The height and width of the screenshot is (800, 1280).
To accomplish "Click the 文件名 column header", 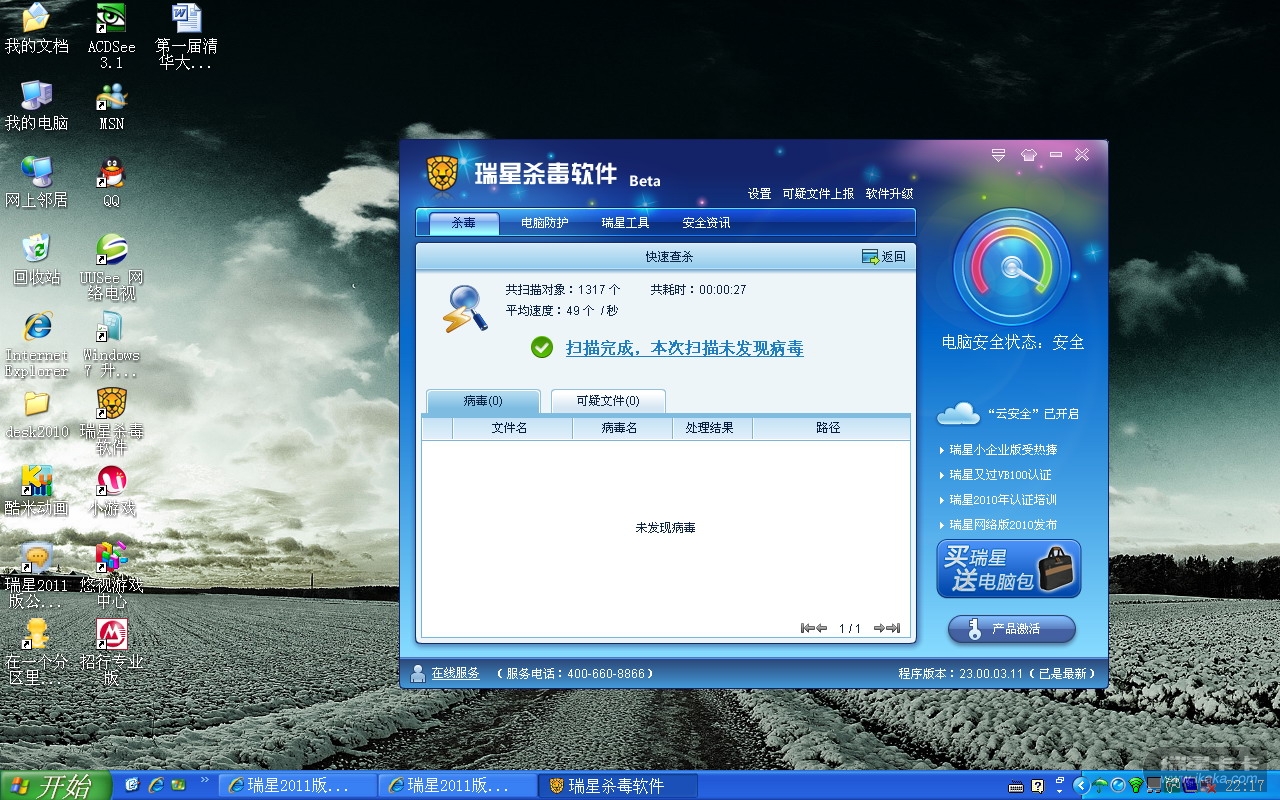I will click(510, 428).
